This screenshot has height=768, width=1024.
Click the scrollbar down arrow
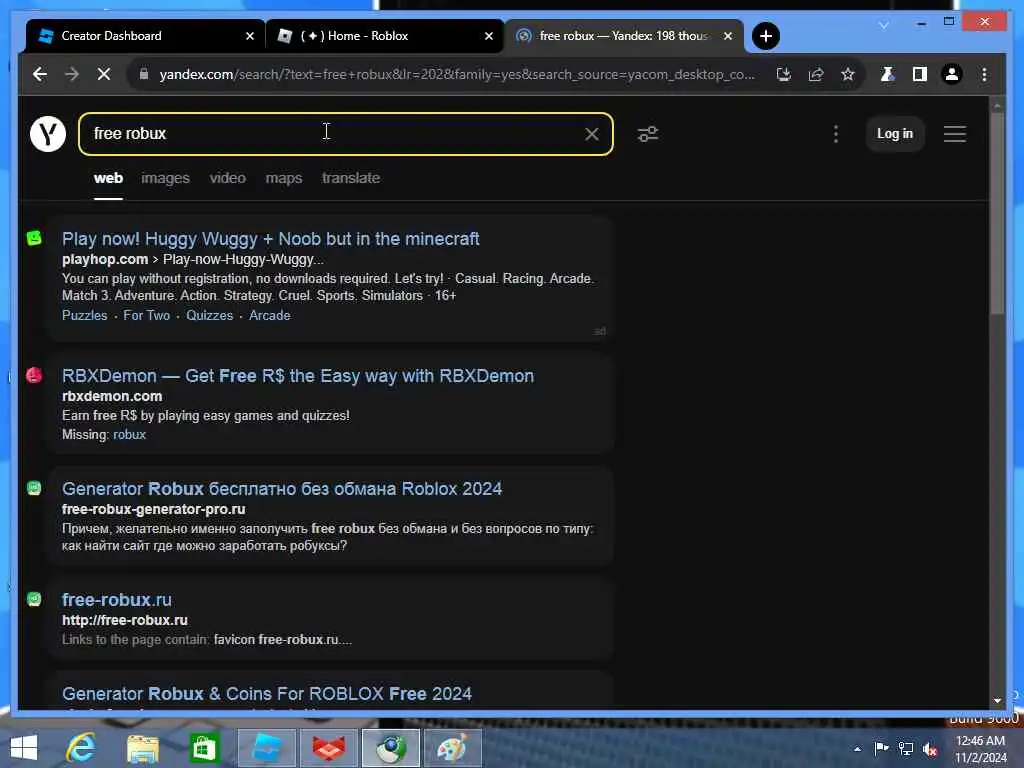click(997, 701)
